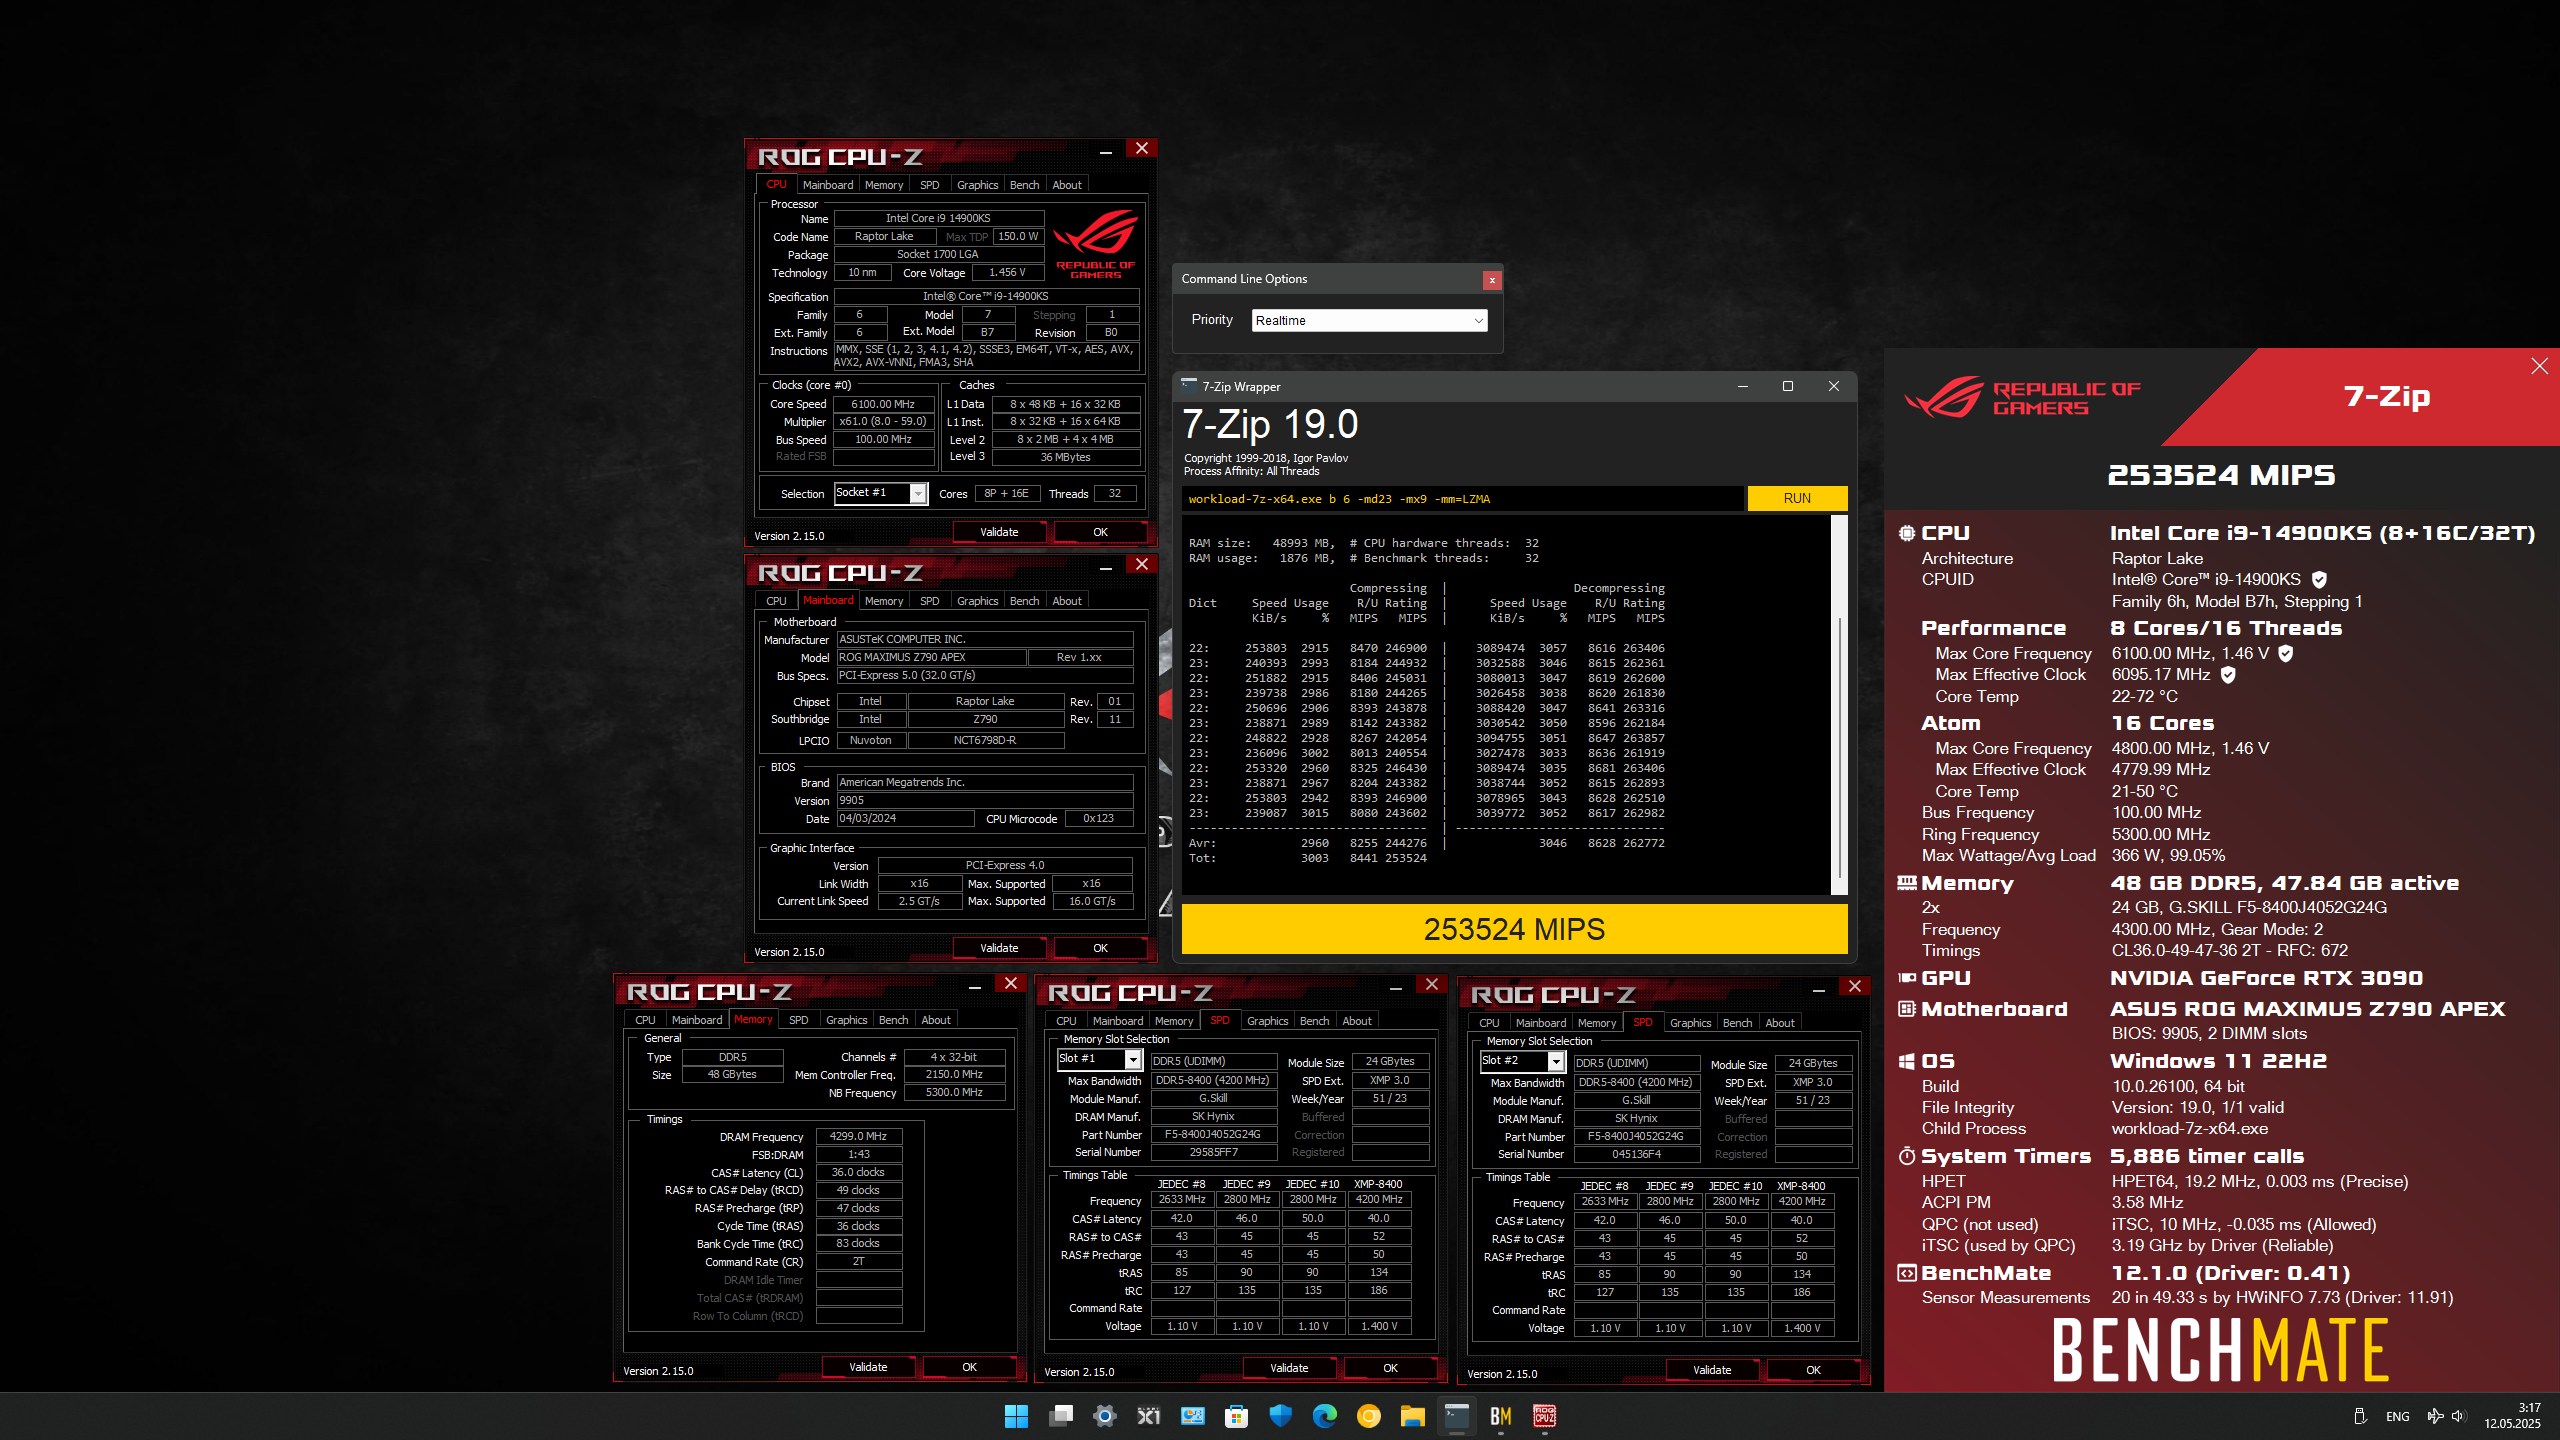This screenshot has height=1440, width=2560.
Task: Click the yellow 253524 MIPS result bar
Action: pos(1514,929)
